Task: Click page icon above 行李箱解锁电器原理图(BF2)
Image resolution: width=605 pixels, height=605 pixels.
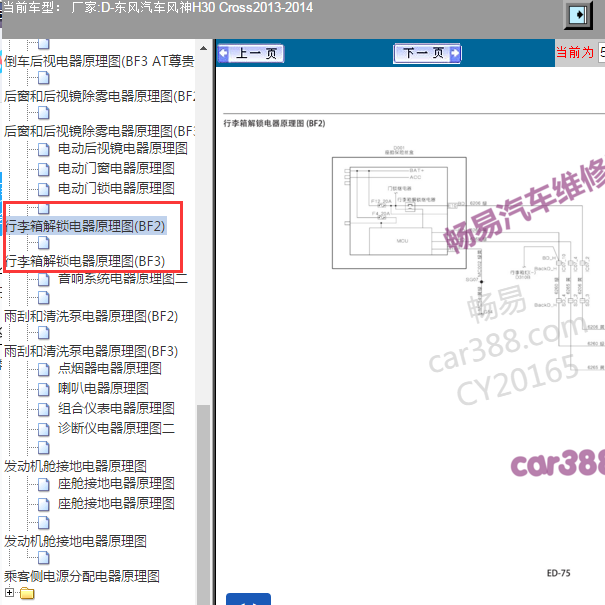Action: click(x=44, y=208)
